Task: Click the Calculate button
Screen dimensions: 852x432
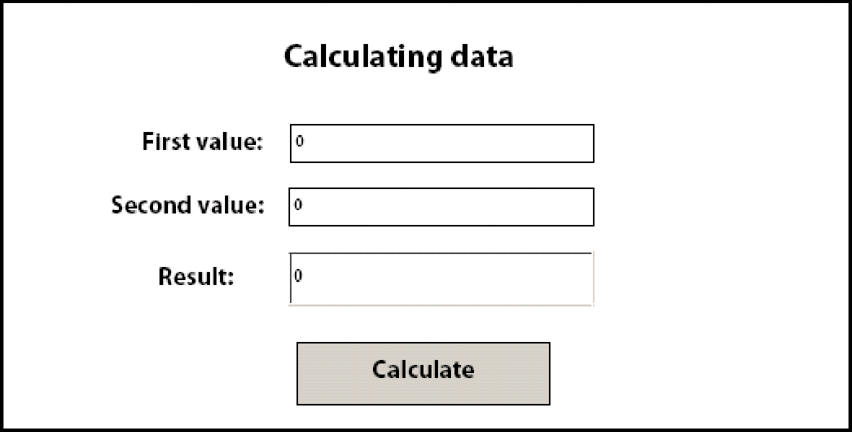Action: (423, 373)
